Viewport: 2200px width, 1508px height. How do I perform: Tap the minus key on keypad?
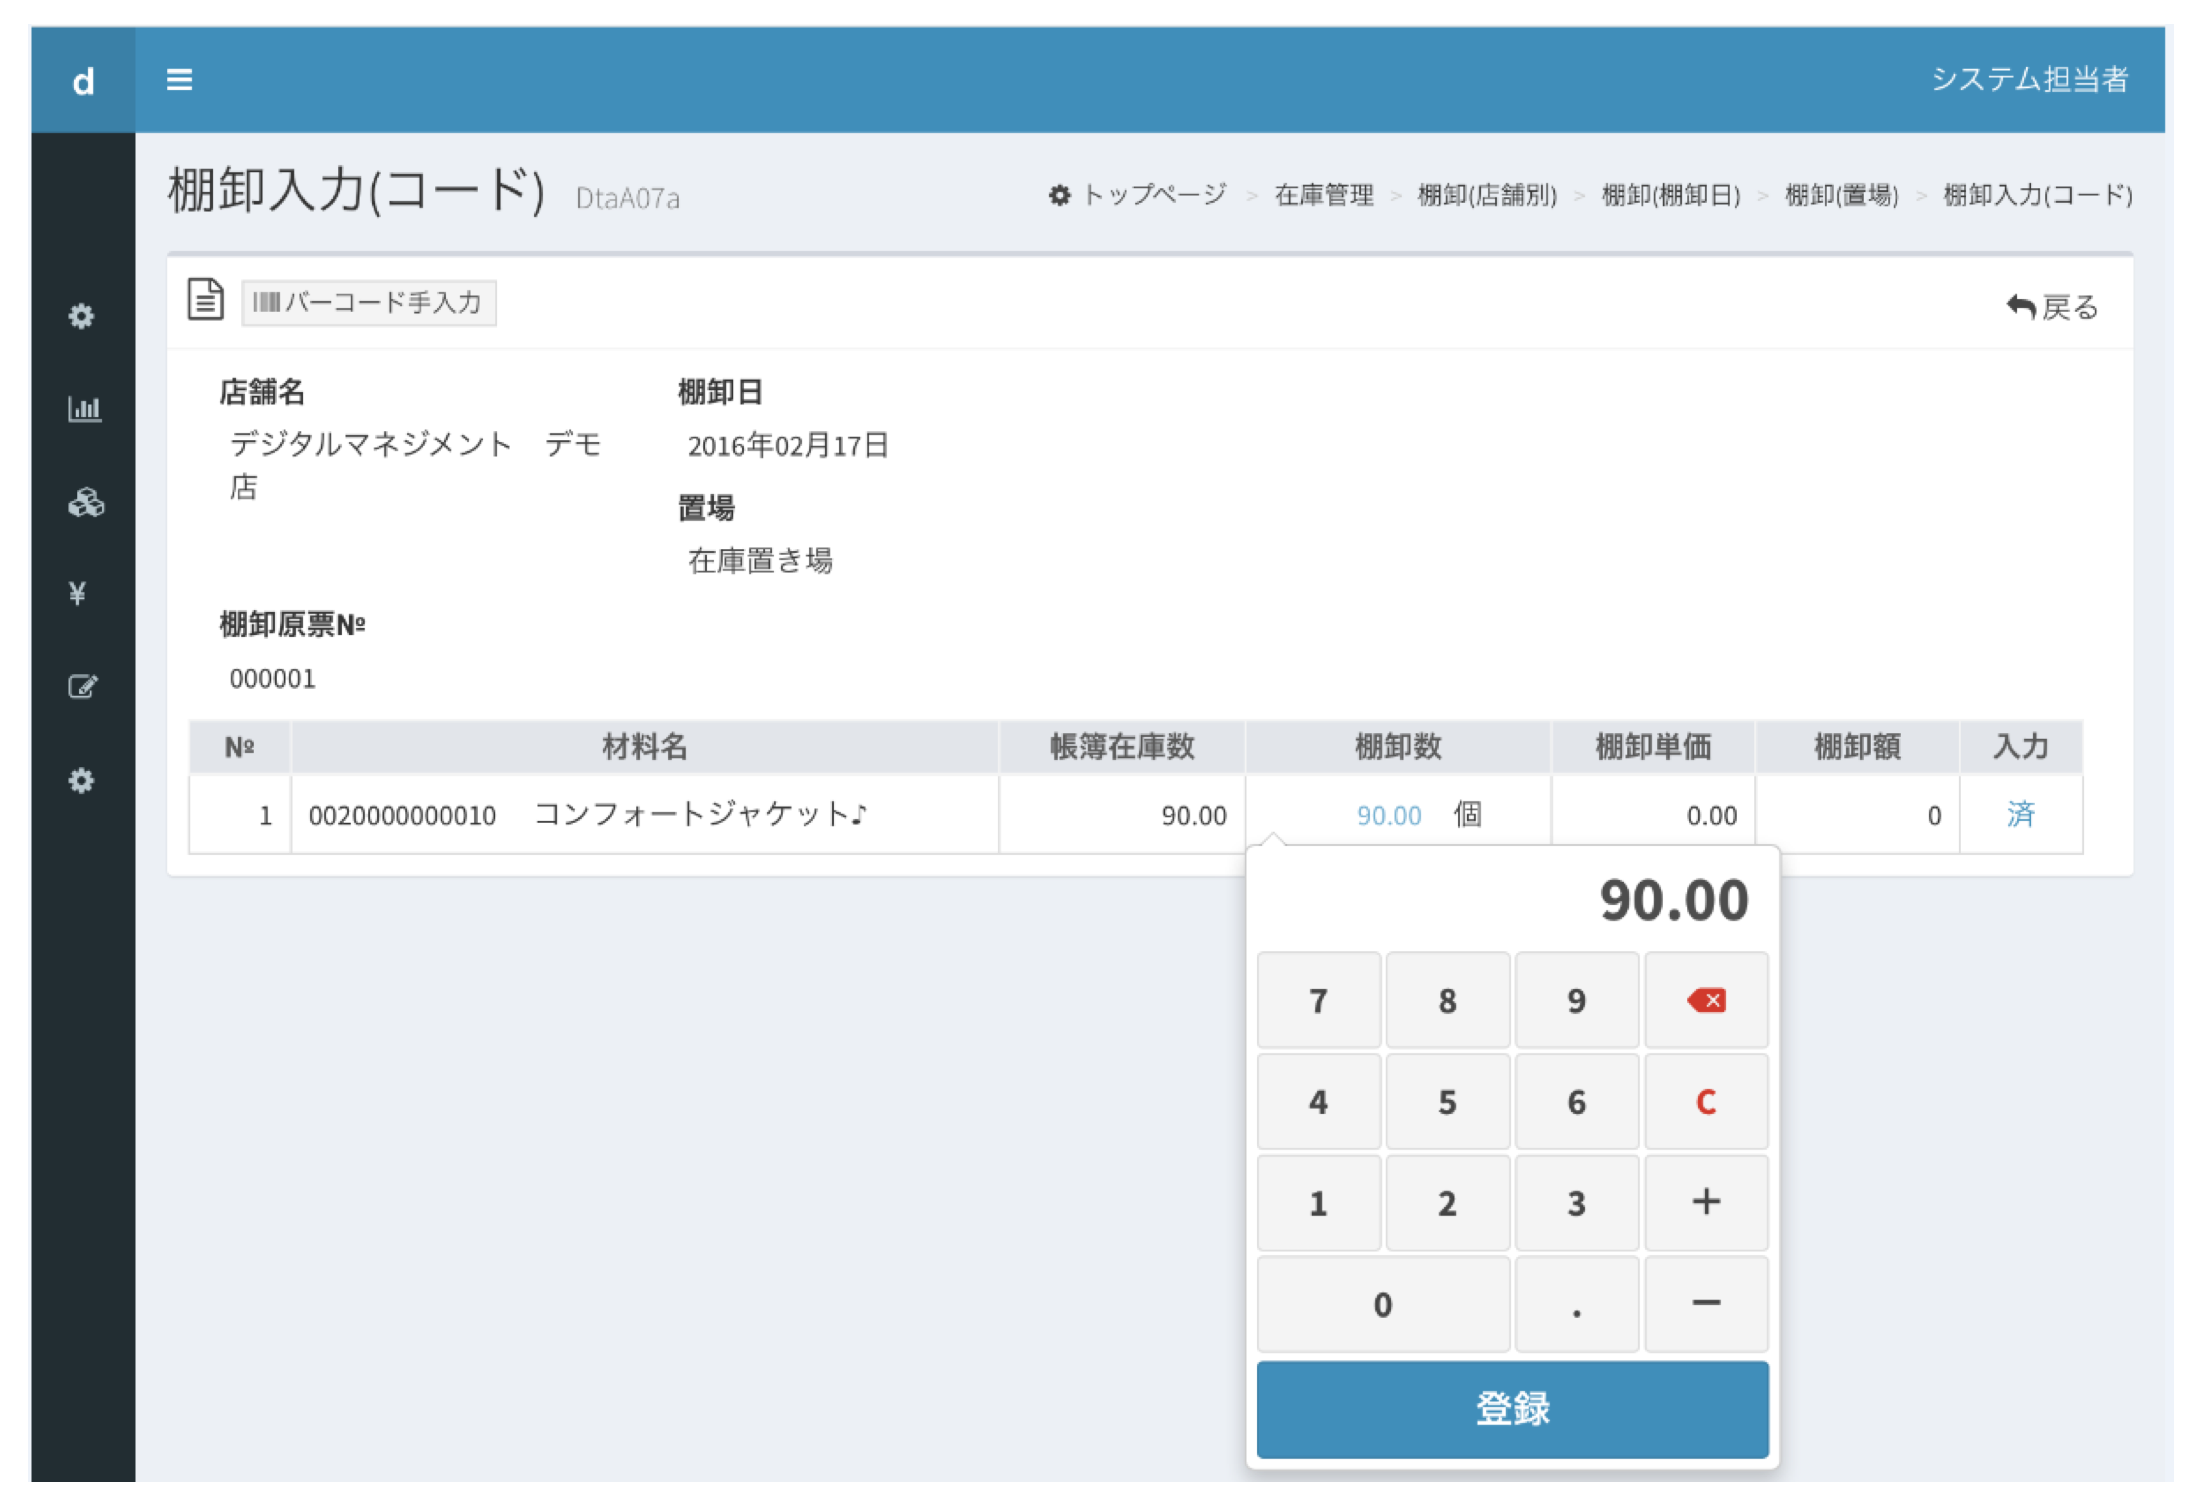pyautogui.click(x=1706, y=1304)
